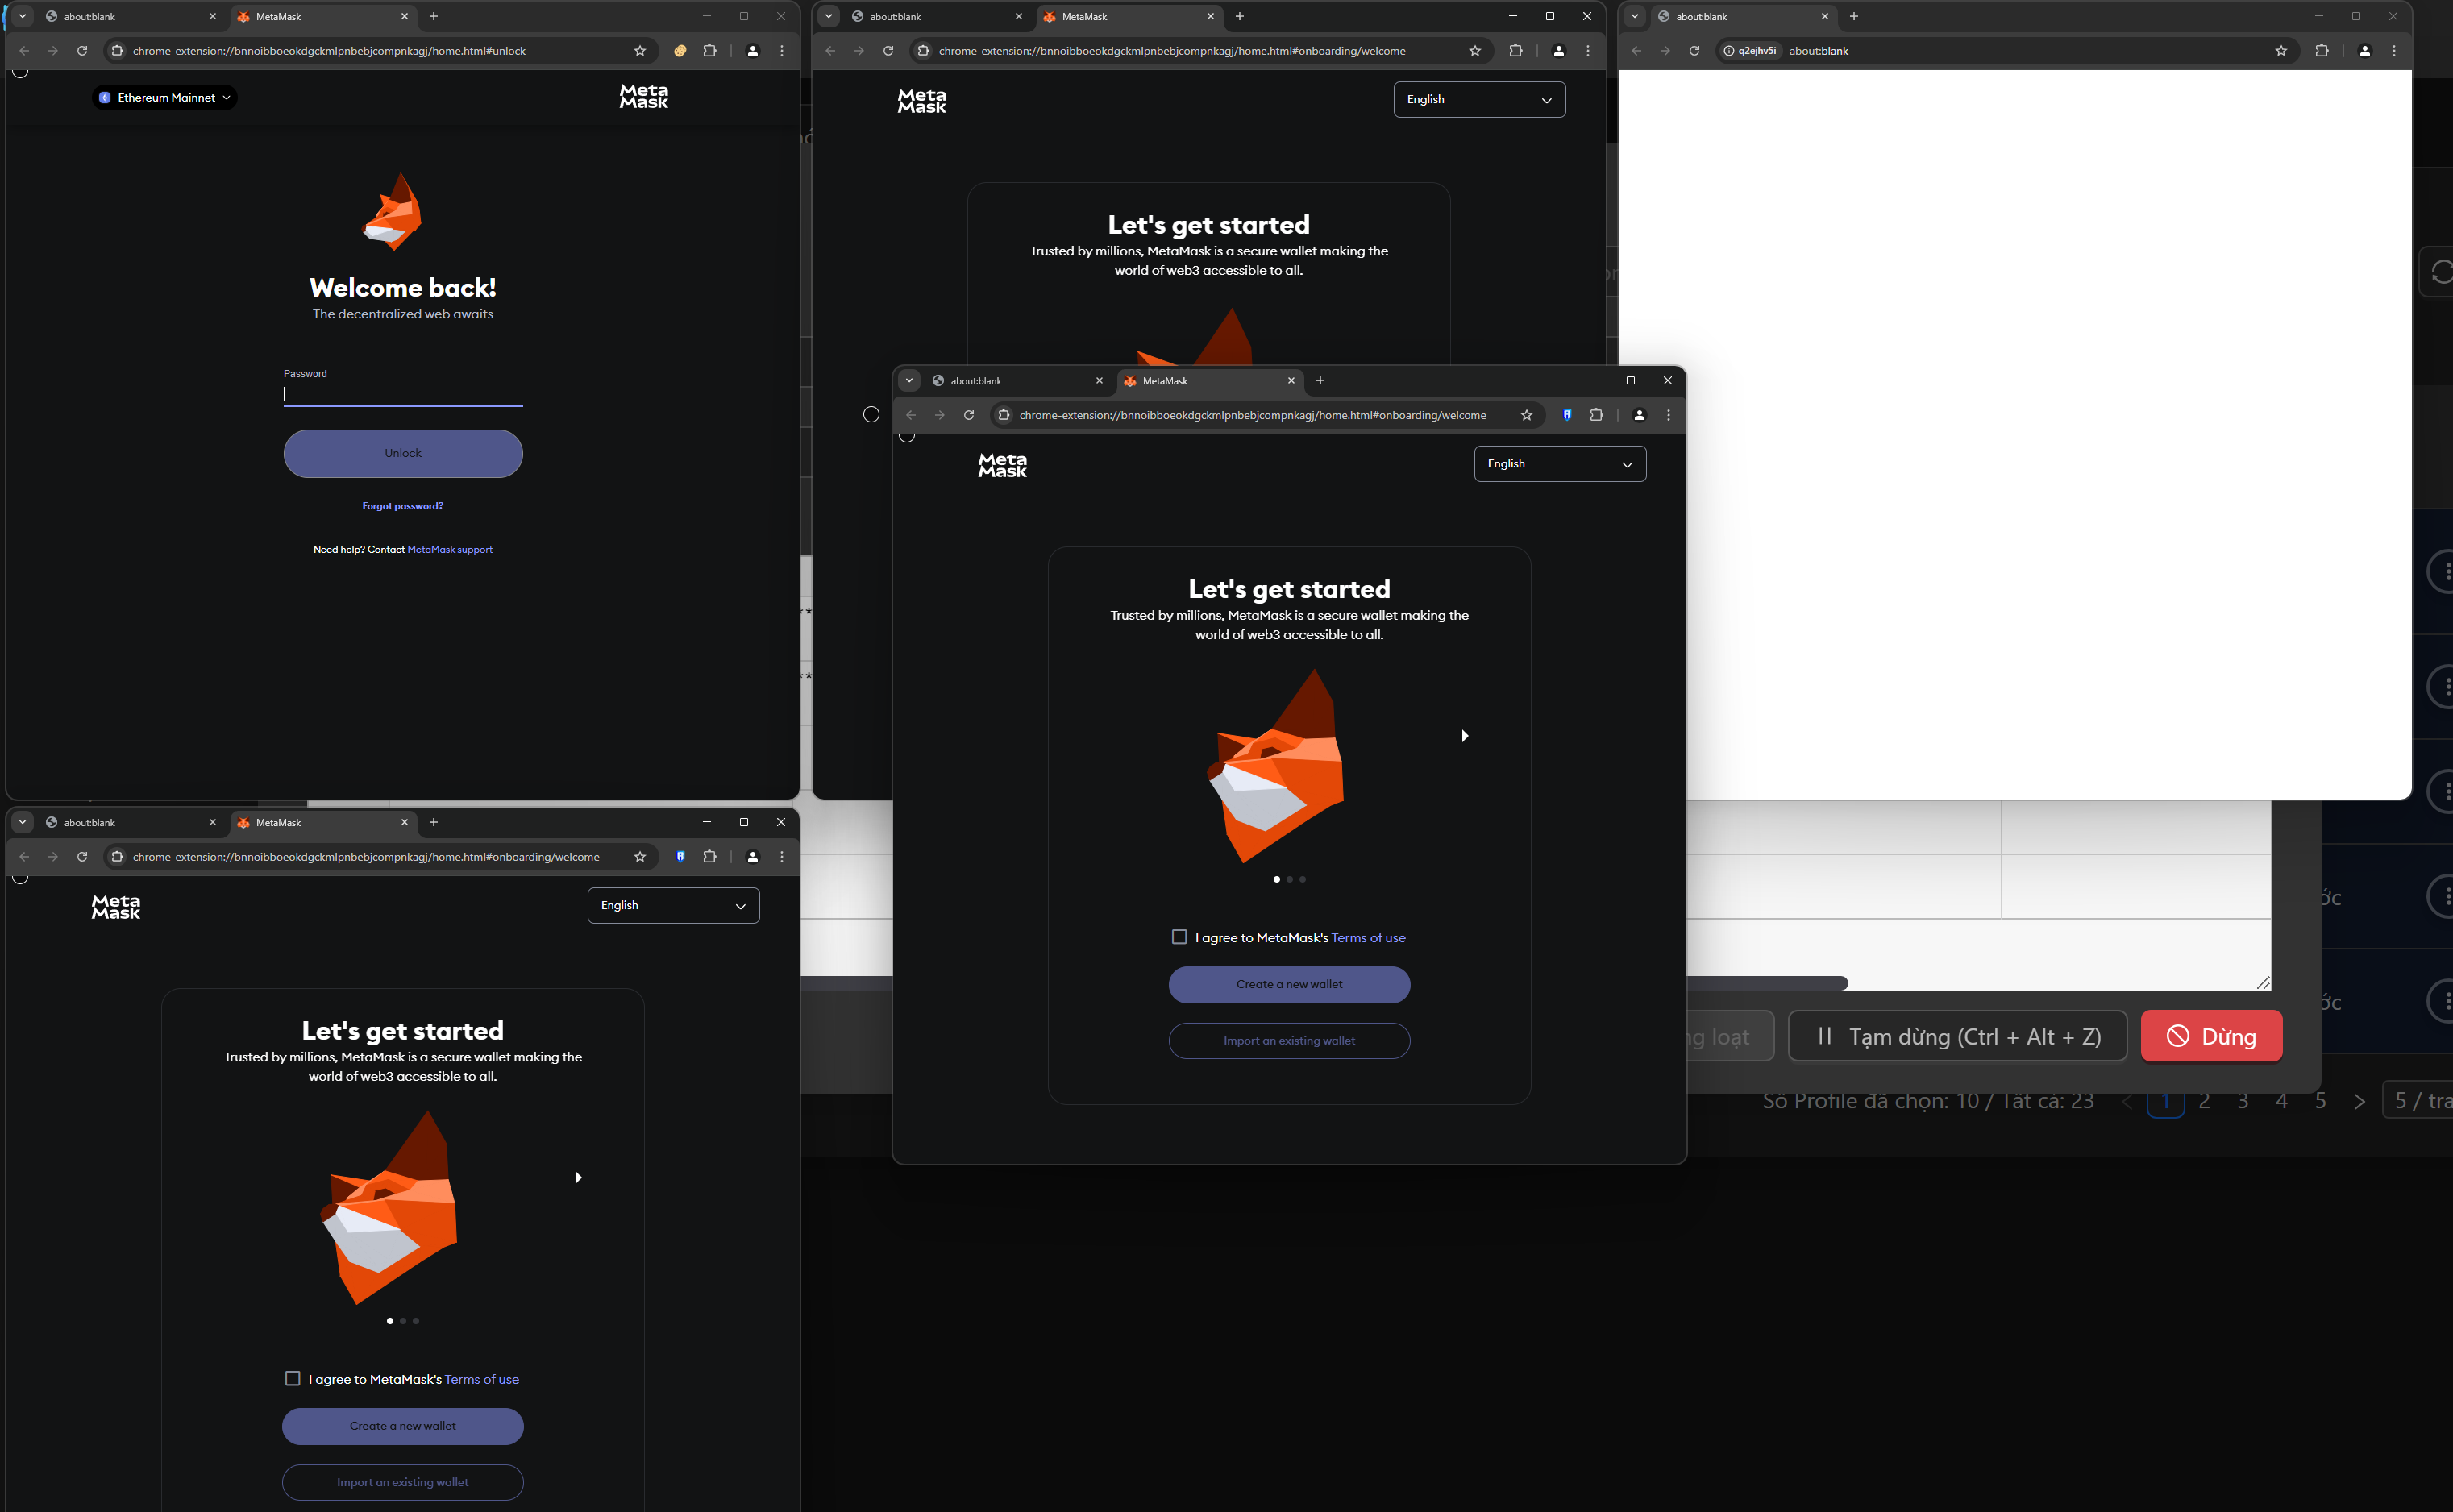Open the Ethereum Mainnet network dropdown
This screenshot has width=2453, height=1512.
coord(165,98)
